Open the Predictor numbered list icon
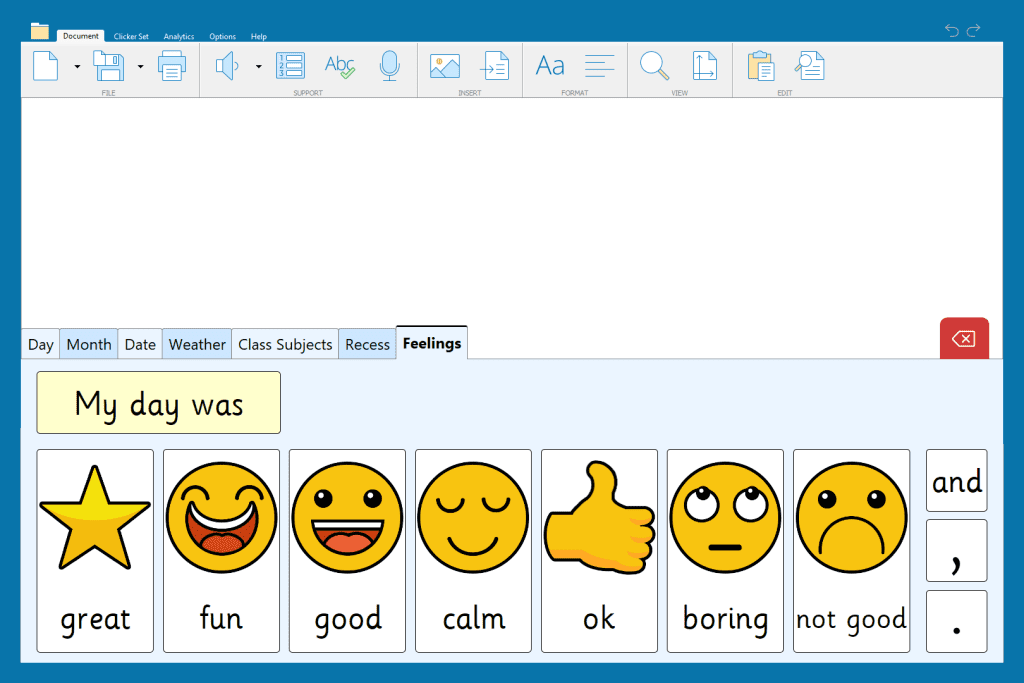The height and width of the screenshot is (683, 1024). (x=290, y=66)
